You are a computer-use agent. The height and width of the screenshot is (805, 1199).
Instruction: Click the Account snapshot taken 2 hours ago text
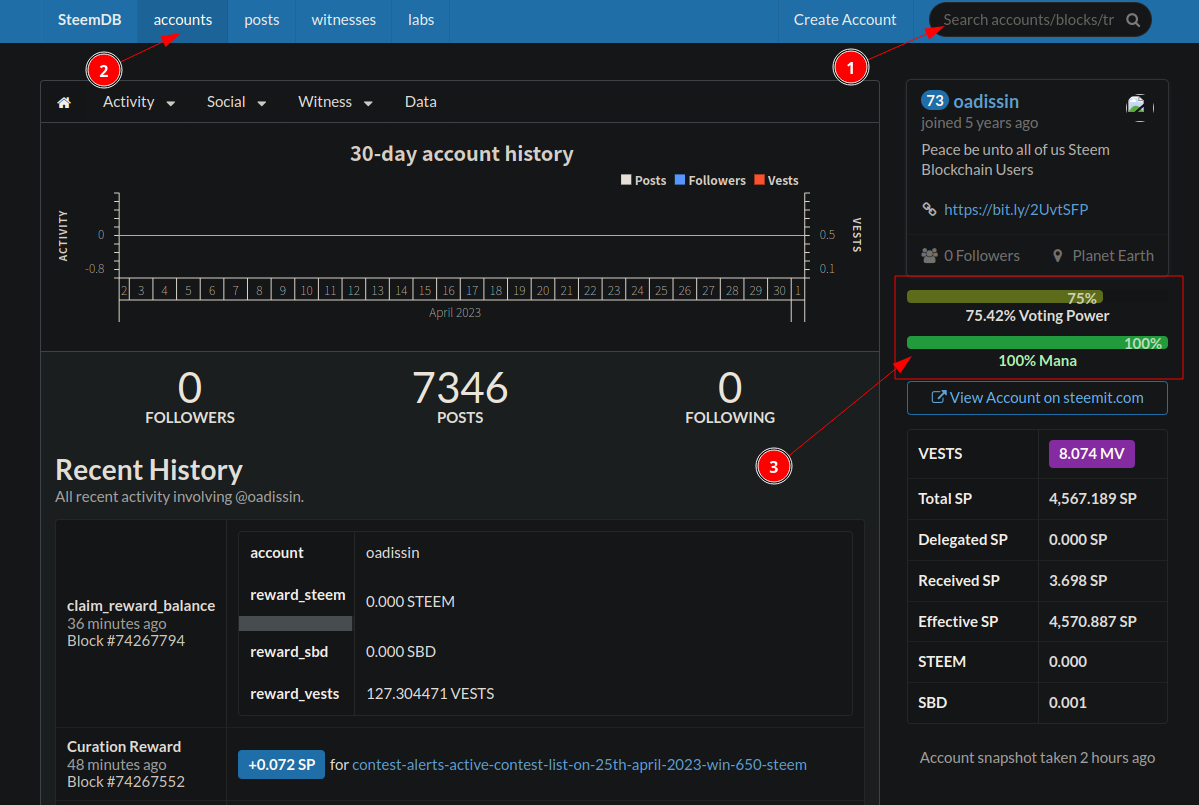[1037, 758]
